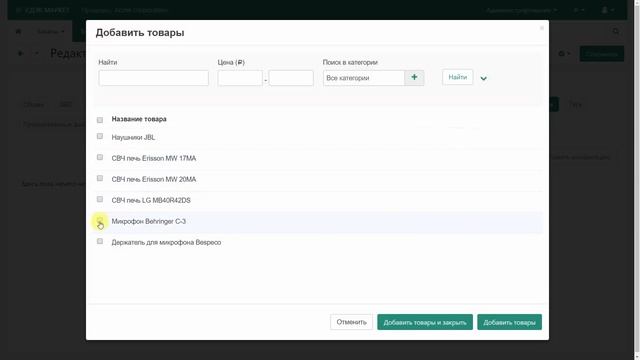This screenshot has width=640, height=360.
Task: Focus the maximum price field
Action: coord(291,78)
